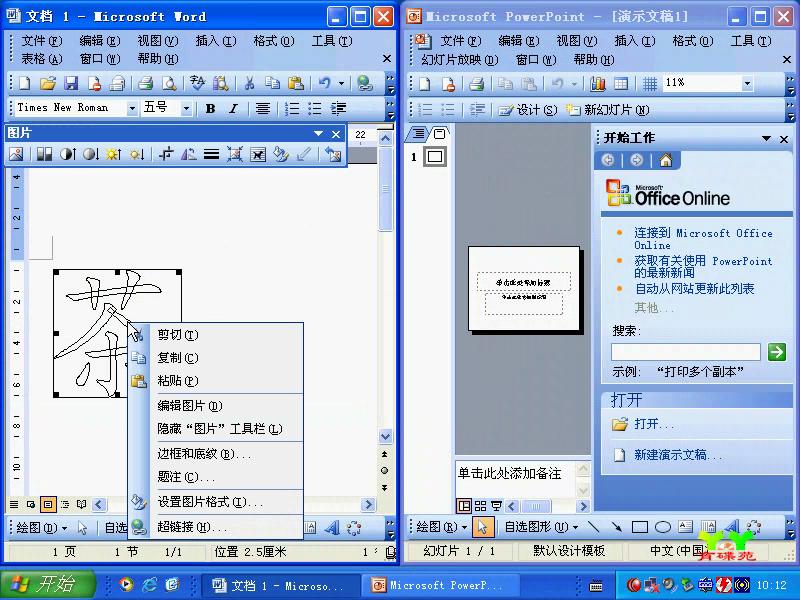The image size is (800, 600).
Task: Open 自选图形 menu in PowerPoint drawing toolbar
Action: click(x=541, y=527)
